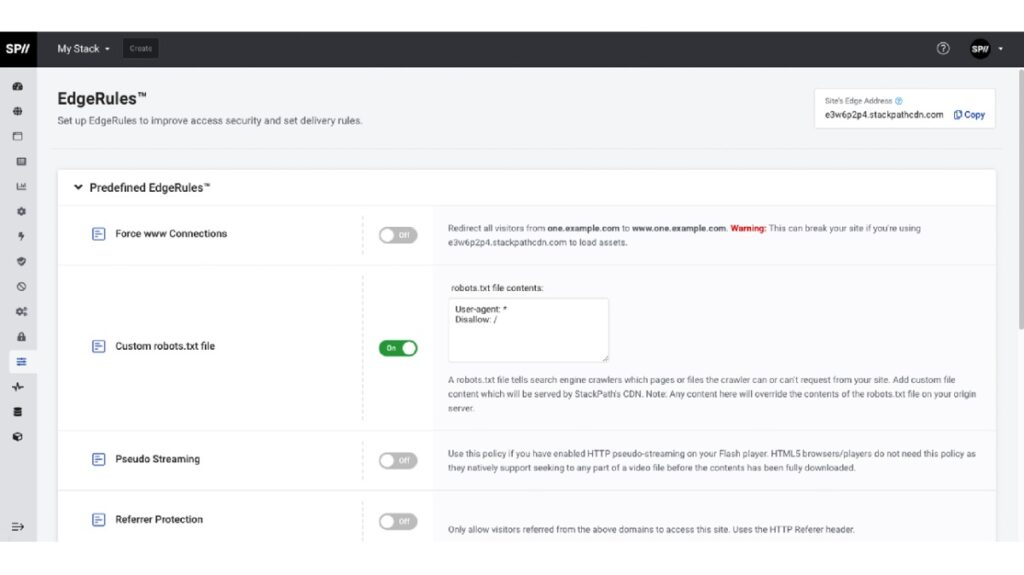Click the SP// user avatar
The width and height of the screenshot is (1024, 575).
point(980,49)
